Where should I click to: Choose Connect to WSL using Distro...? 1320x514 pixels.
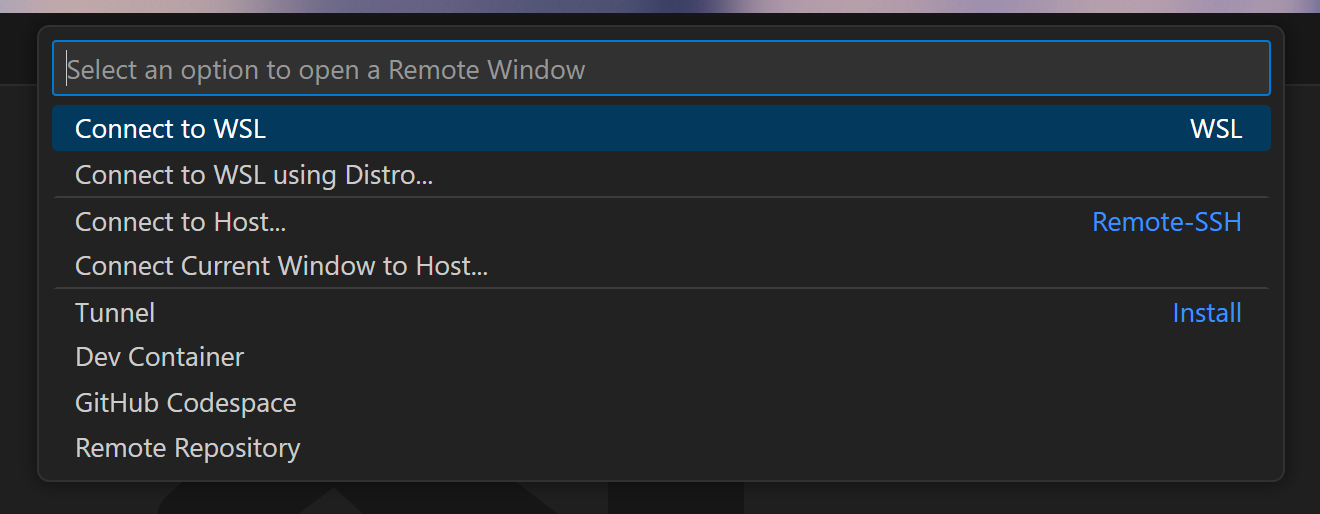[x=254, y=175]
